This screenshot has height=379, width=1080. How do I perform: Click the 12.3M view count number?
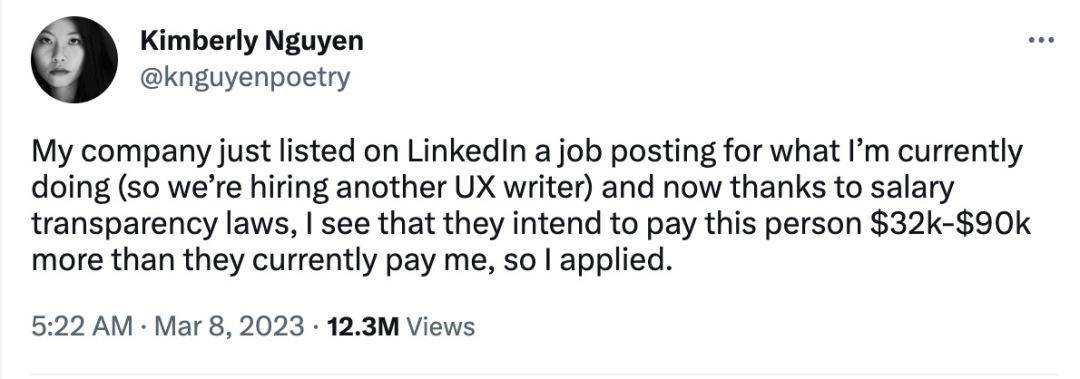(x=363, y=326)
